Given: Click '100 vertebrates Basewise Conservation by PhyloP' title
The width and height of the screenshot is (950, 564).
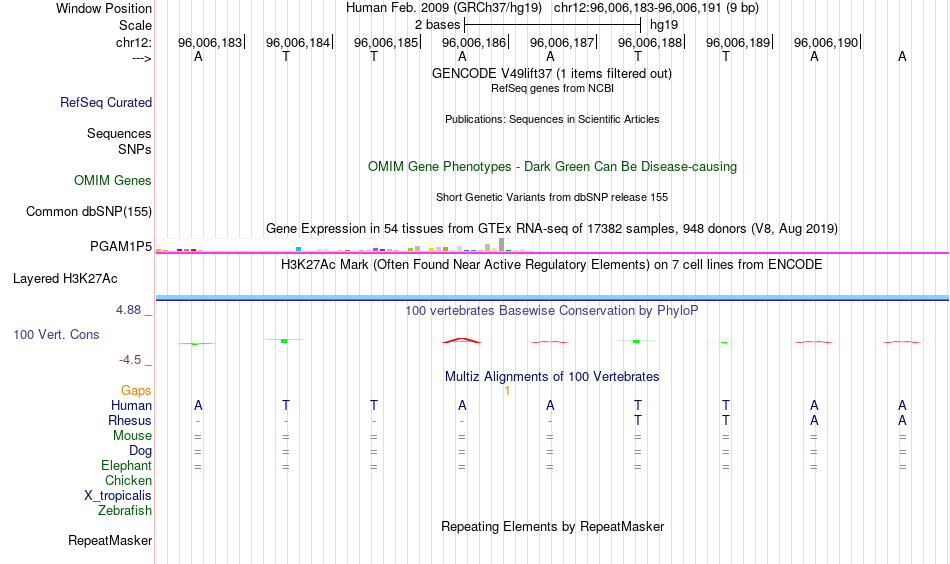Looking at the screenshot, I should point(552,311).
